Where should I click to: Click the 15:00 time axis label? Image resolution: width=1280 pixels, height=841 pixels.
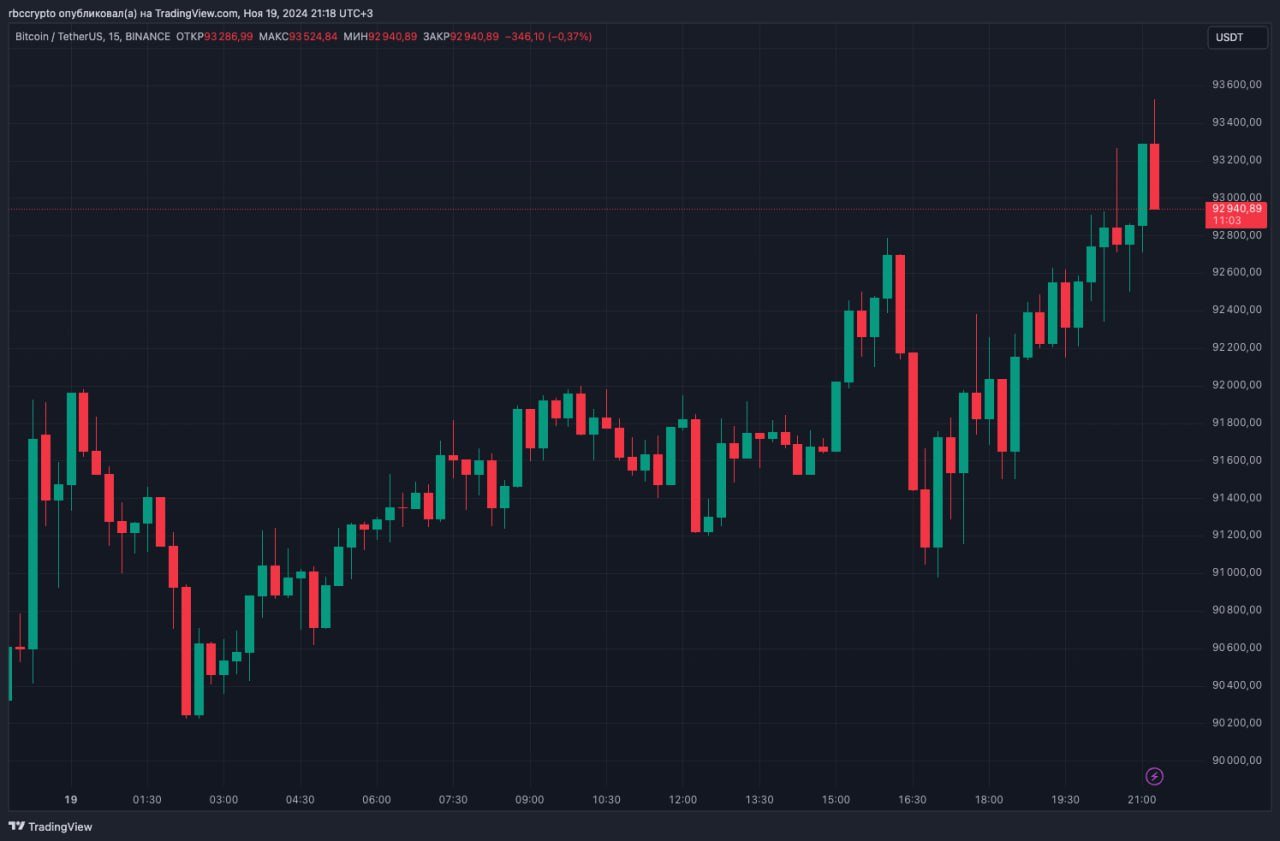click(836, 800)
